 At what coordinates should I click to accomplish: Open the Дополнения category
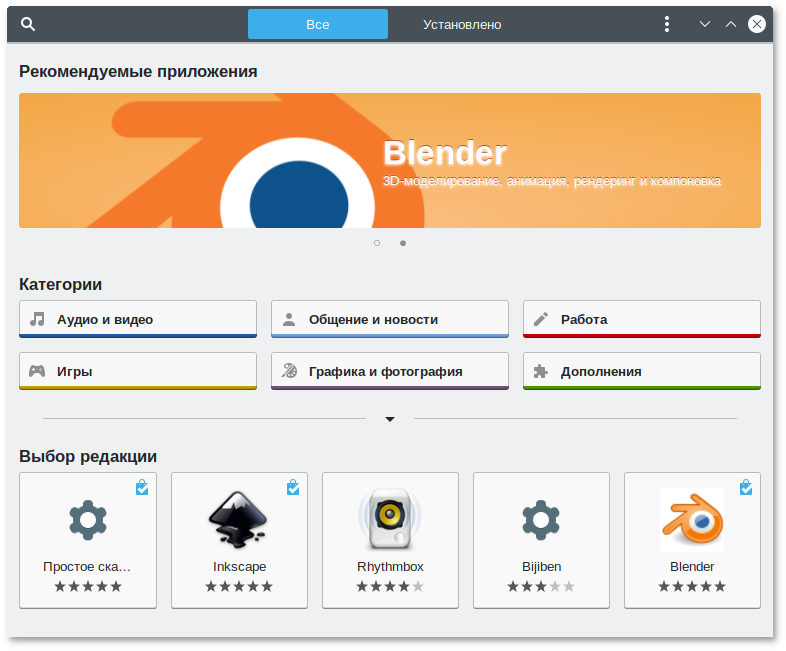[x=642, y=371]
